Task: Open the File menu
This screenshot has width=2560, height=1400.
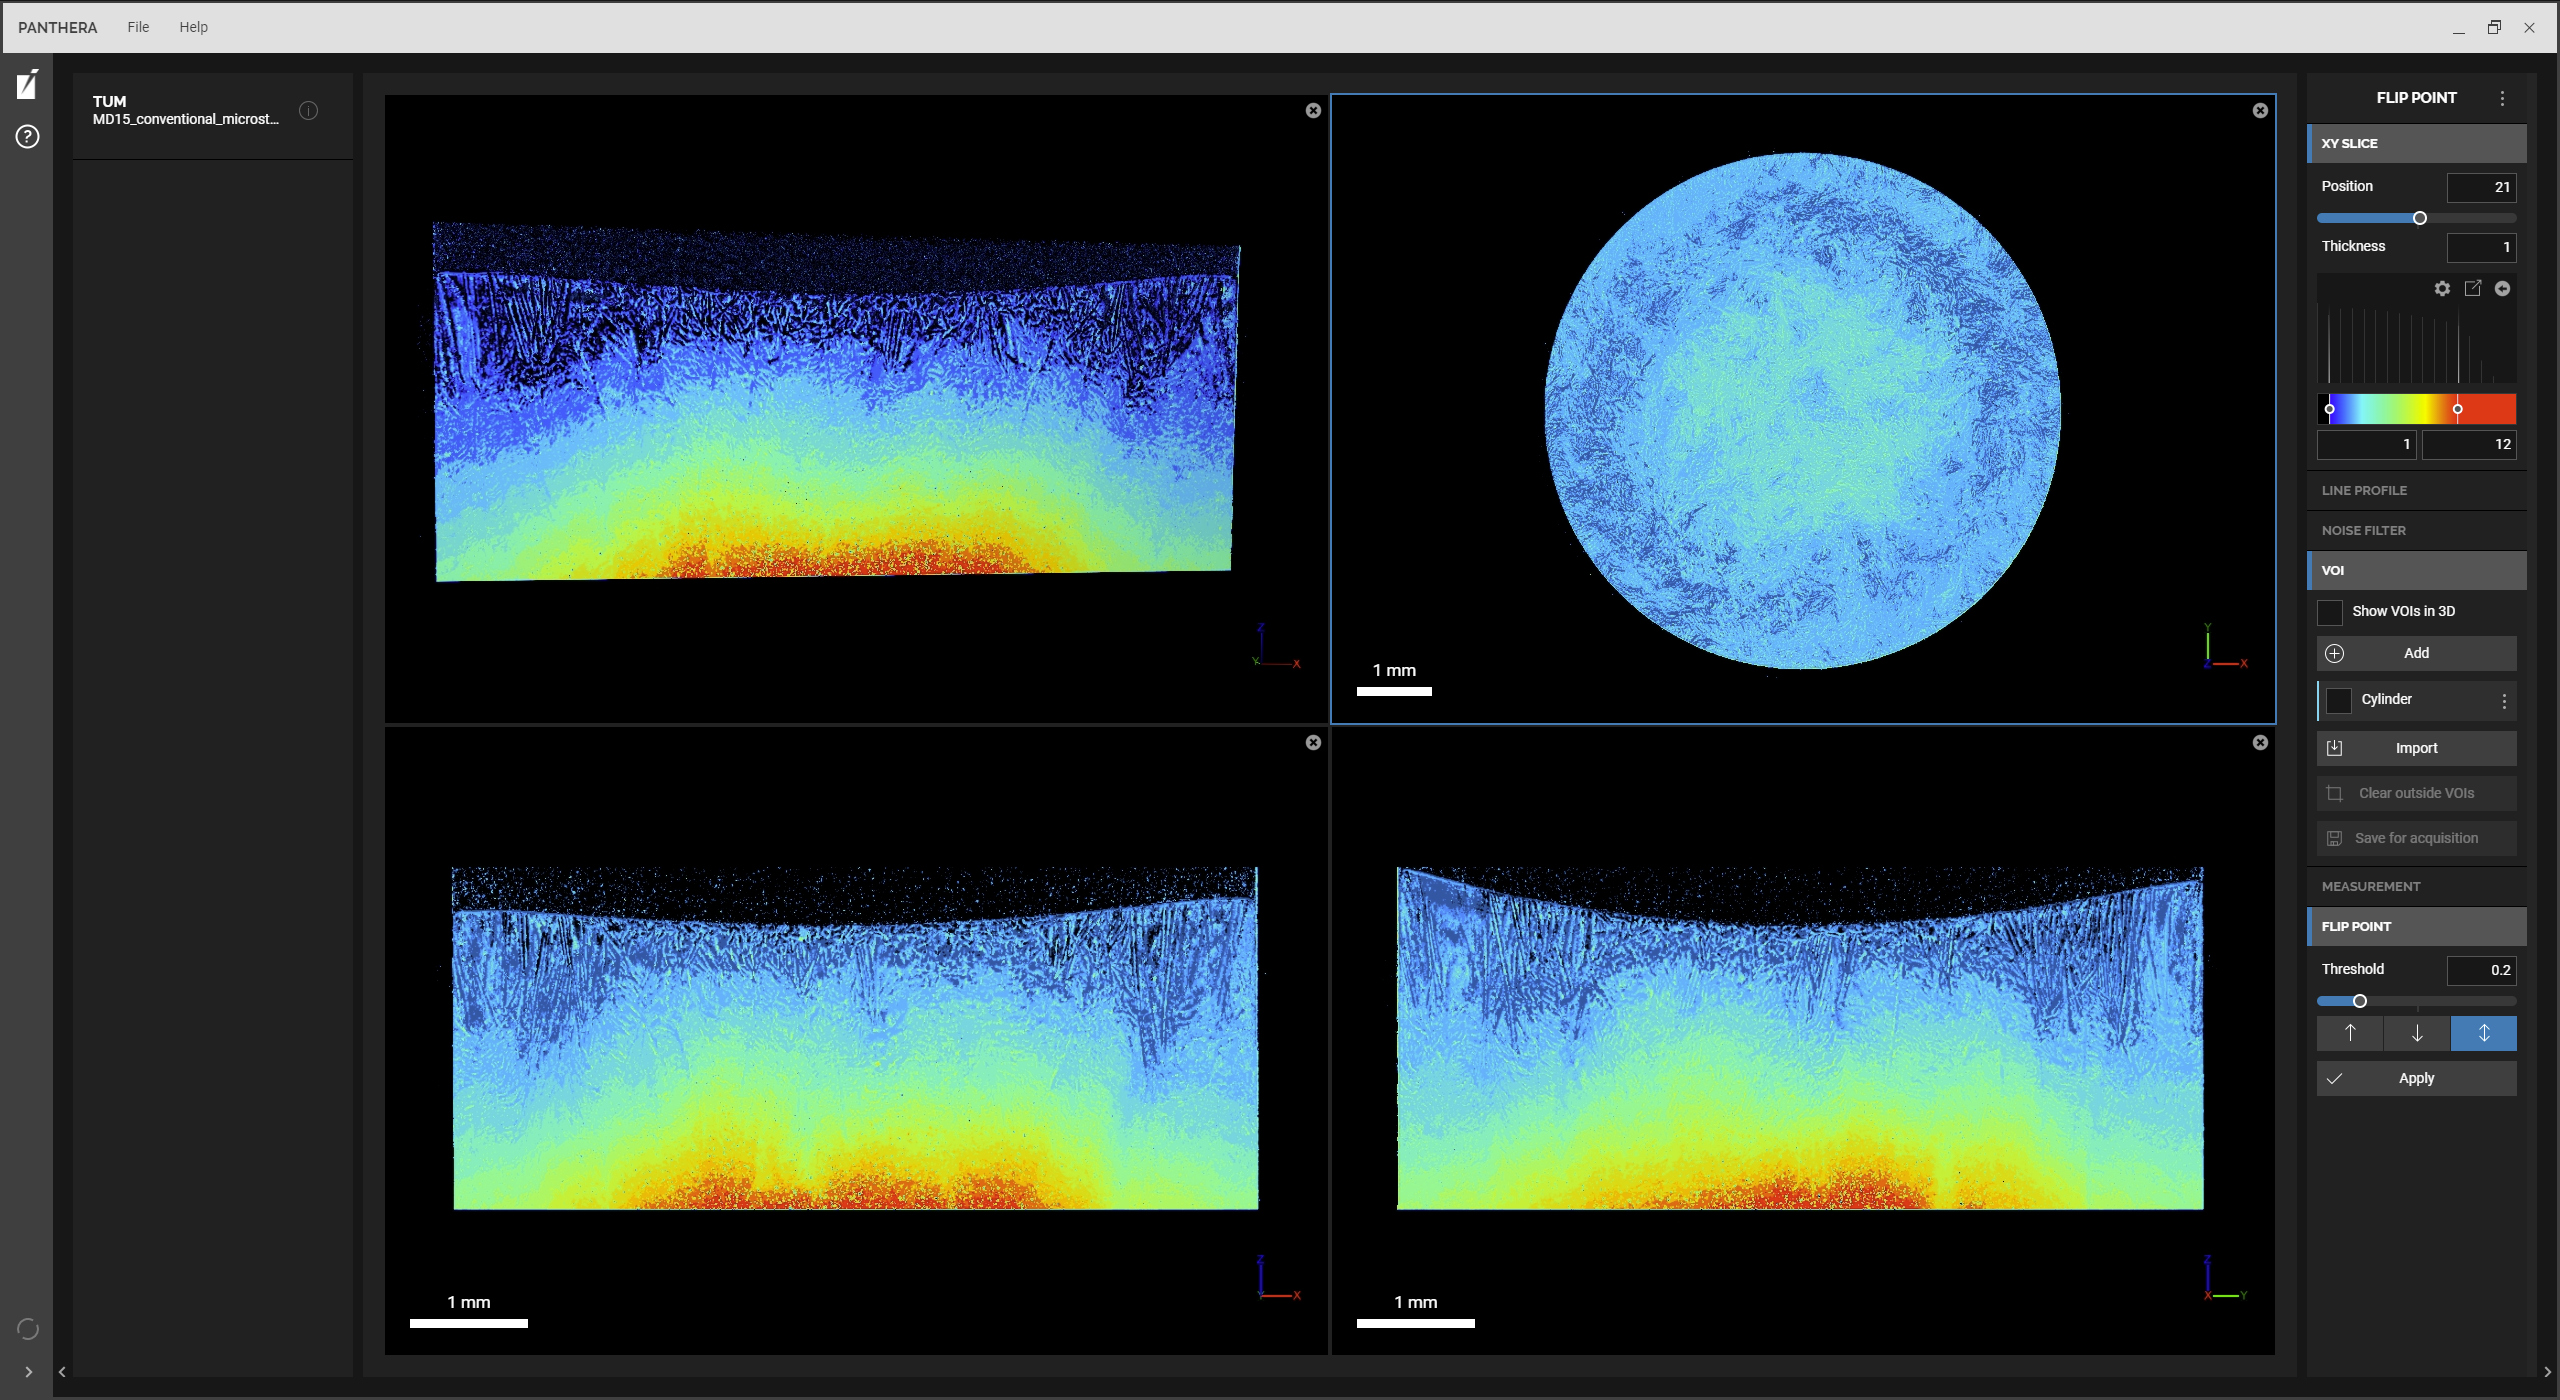Action: [138, 27]
